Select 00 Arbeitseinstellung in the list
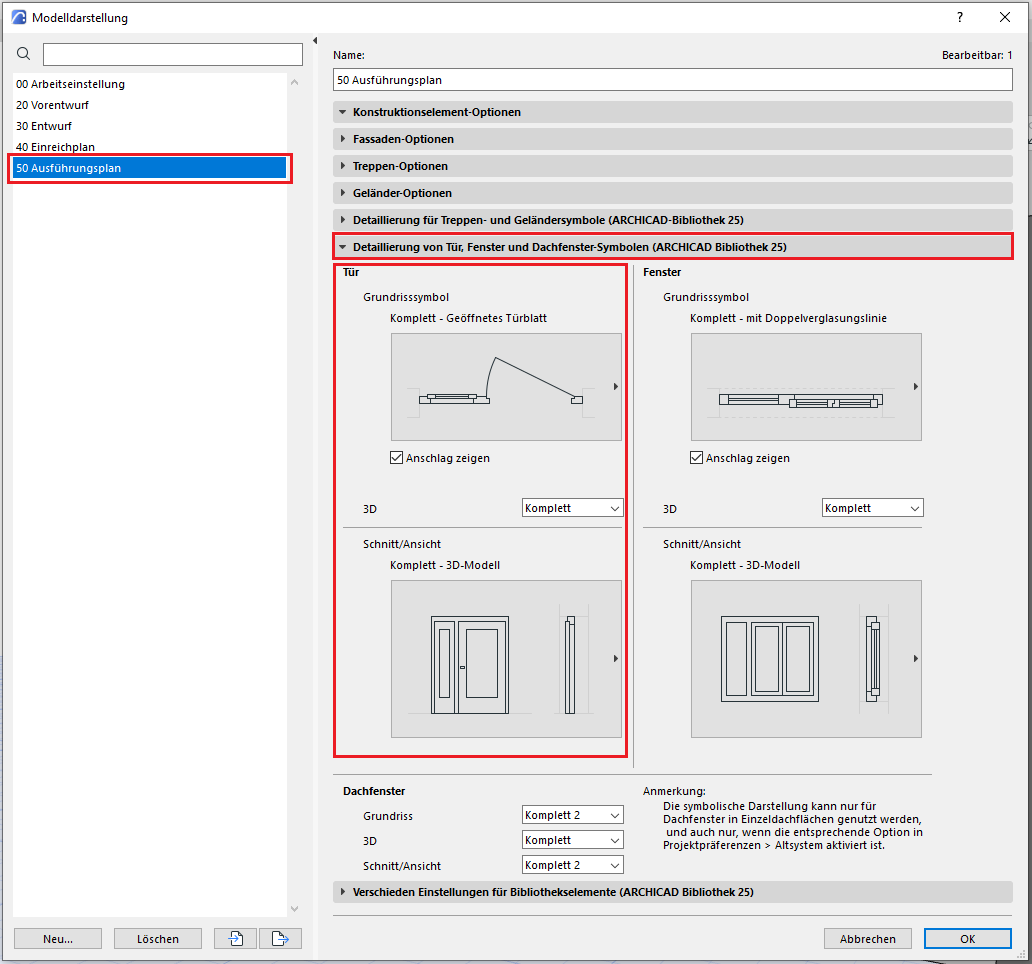1032x964 pixels. 70,84
